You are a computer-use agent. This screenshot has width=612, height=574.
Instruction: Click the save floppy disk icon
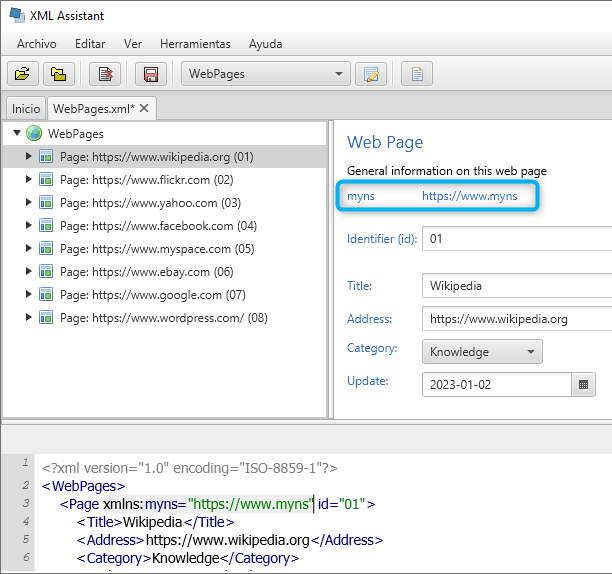151,74
